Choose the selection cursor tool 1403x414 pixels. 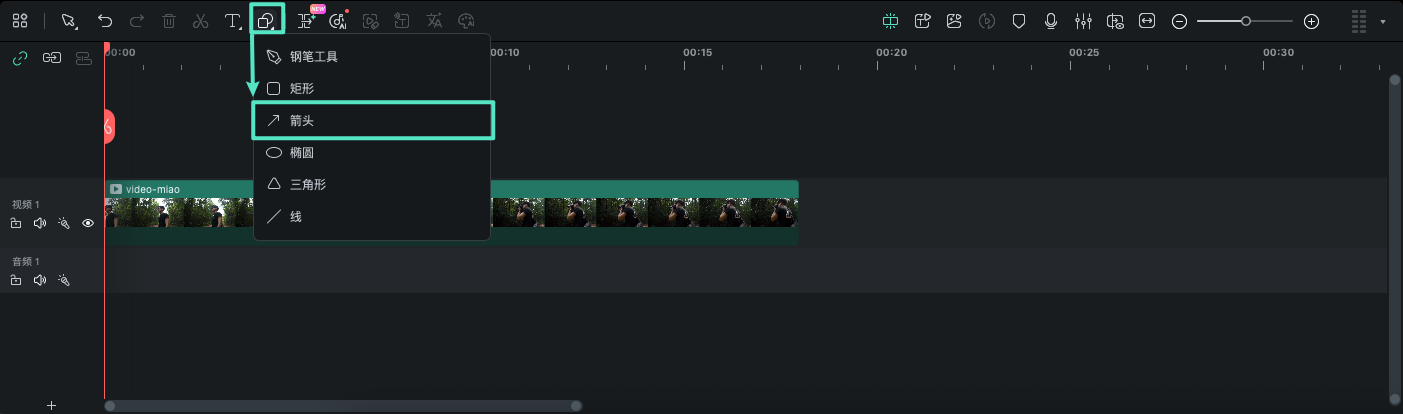pyautogui.click(x=69, y=20)
